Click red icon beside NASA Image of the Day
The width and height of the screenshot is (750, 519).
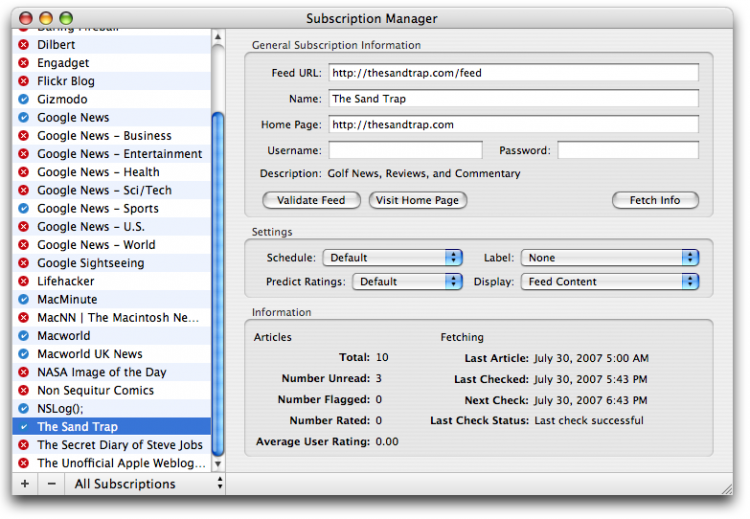(x=23, y=372)
